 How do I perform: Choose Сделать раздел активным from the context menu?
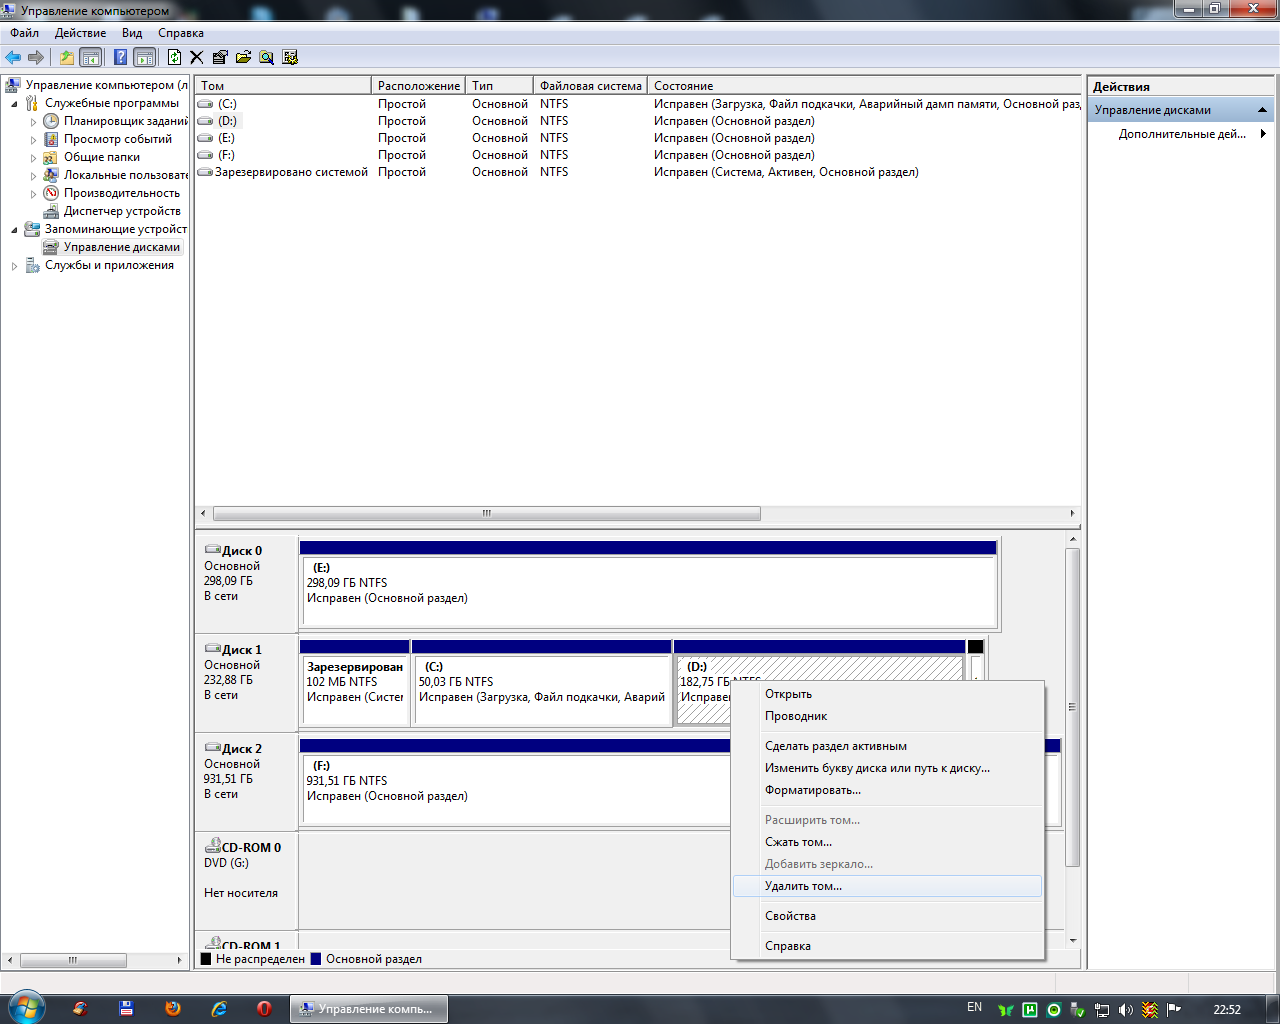point(888,746)
